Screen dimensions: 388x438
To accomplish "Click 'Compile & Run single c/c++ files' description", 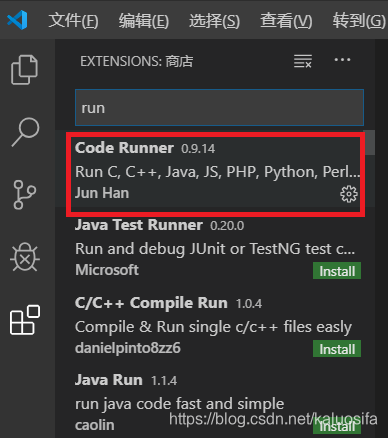I will pyautogui.click(x=213, y=327).
